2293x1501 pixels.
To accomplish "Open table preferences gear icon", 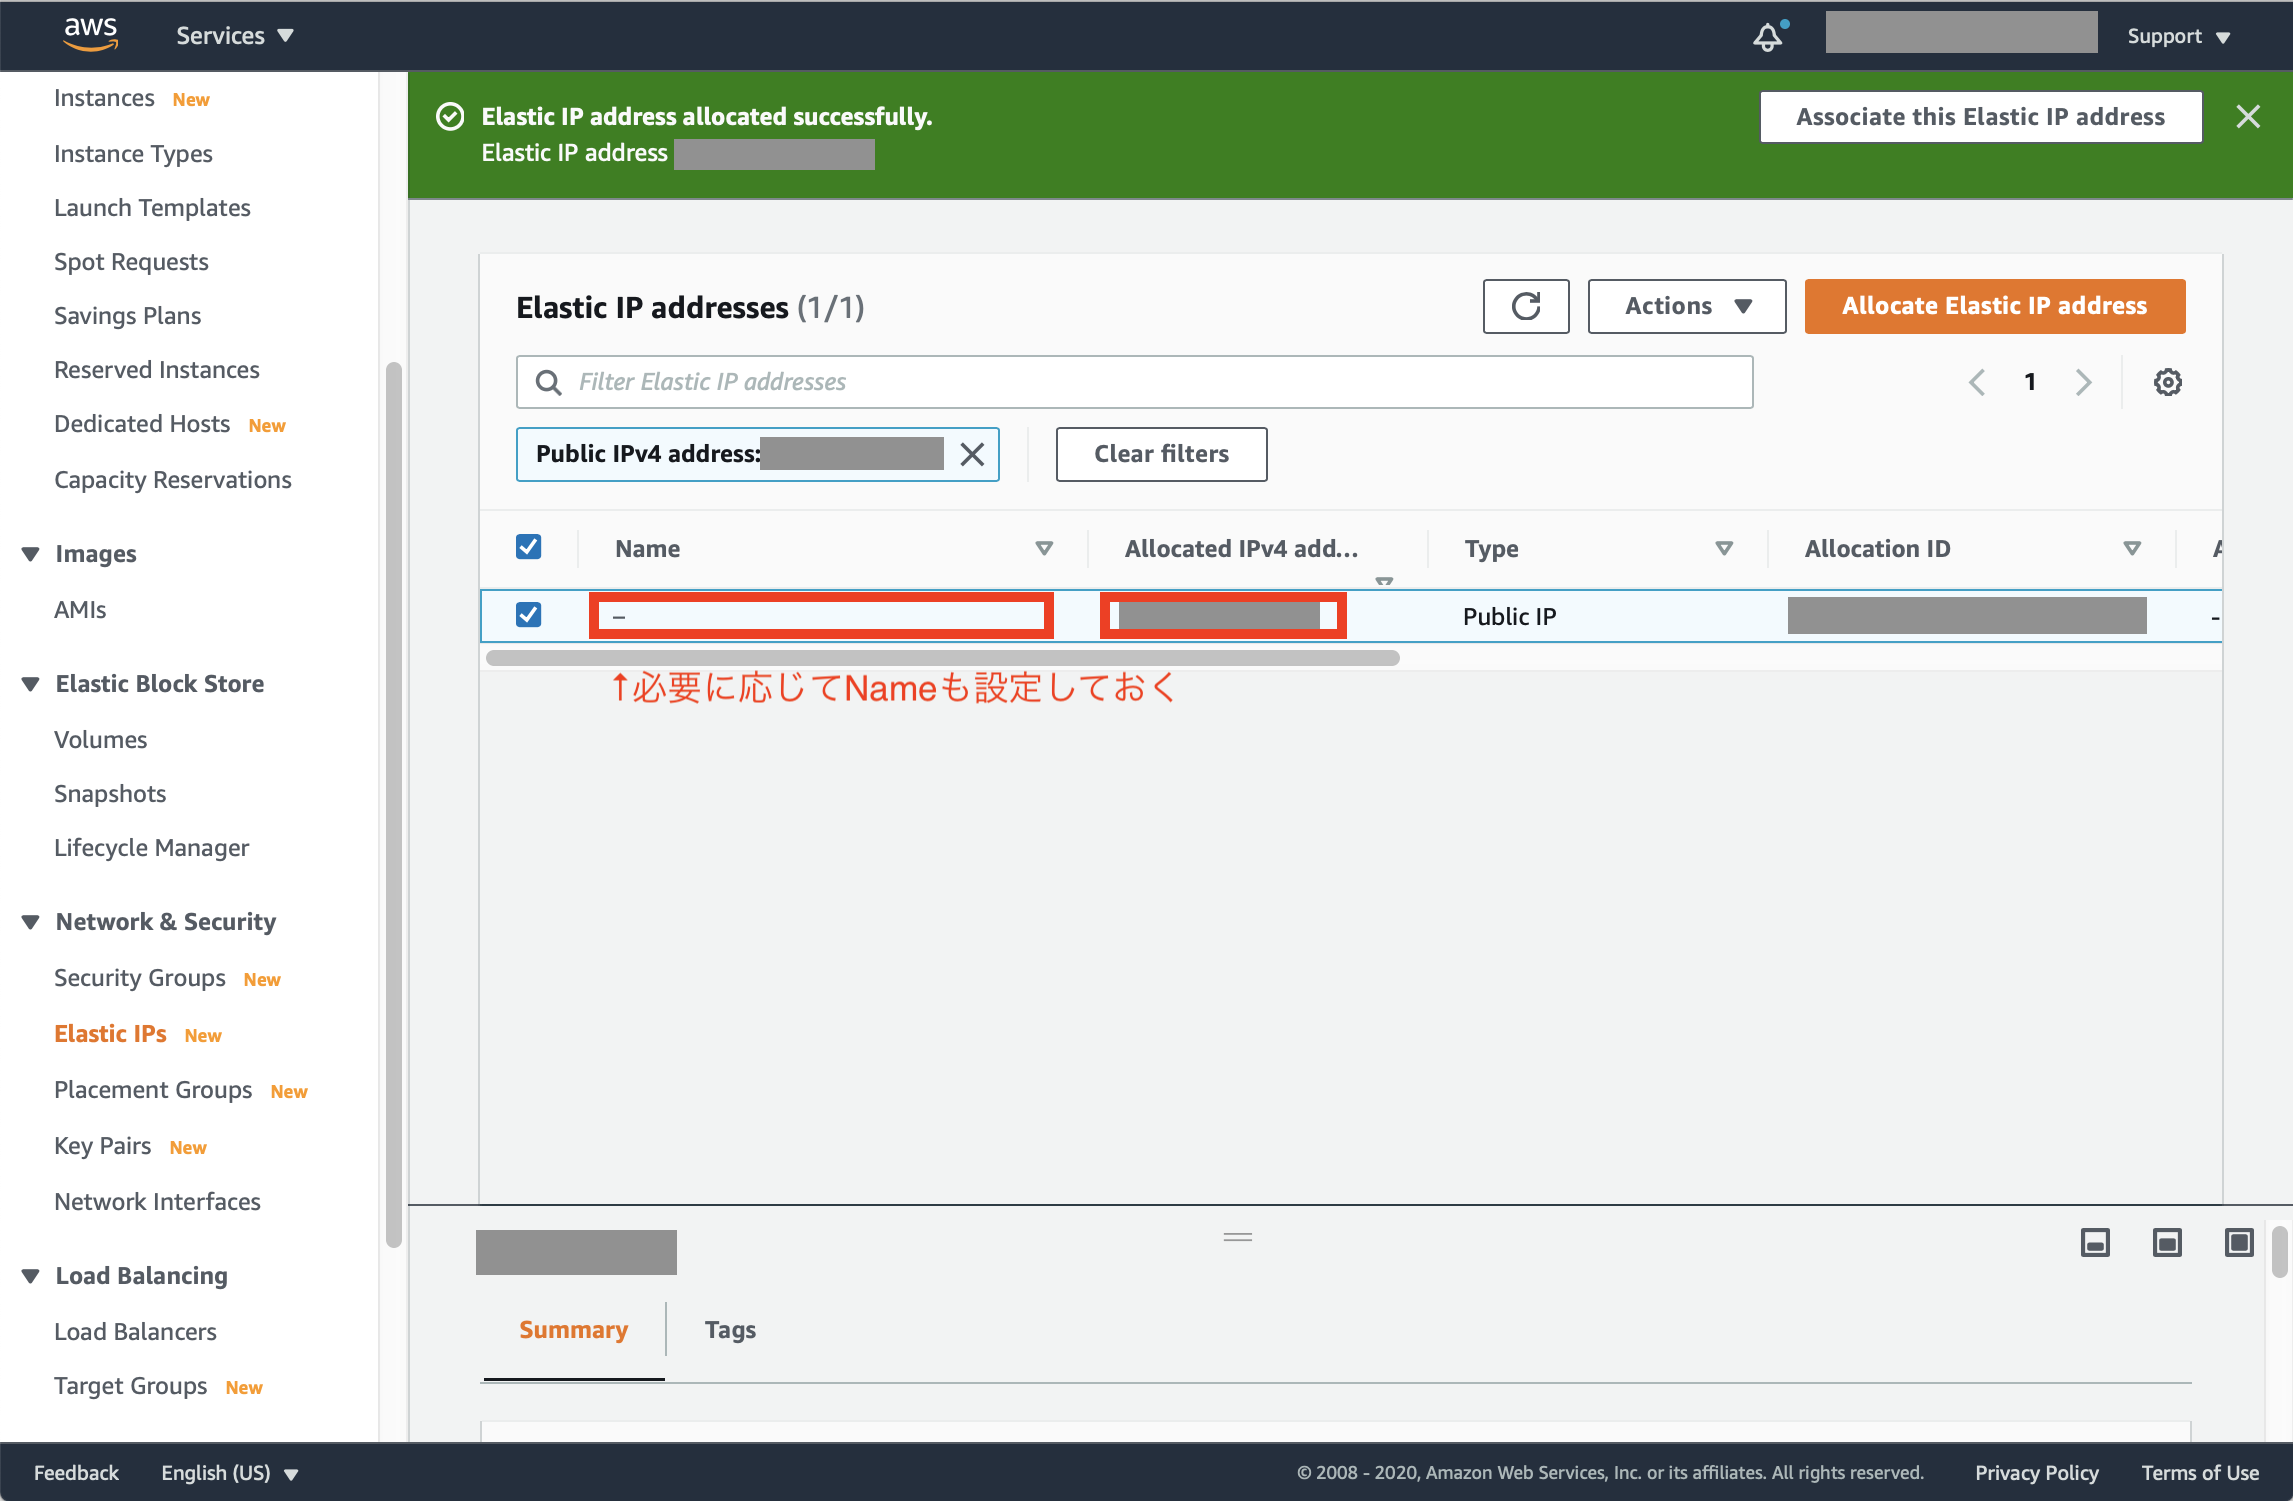I will point(2167,382).
